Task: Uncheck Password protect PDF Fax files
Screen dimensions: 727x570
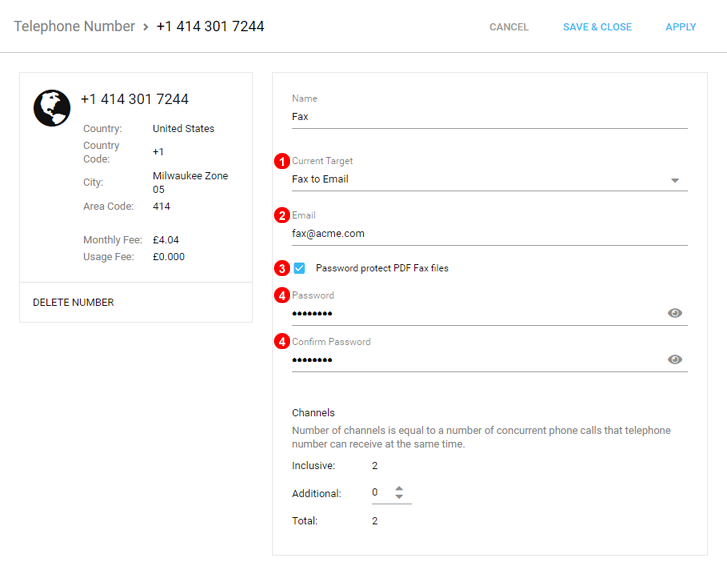Action: click(300, 268)
